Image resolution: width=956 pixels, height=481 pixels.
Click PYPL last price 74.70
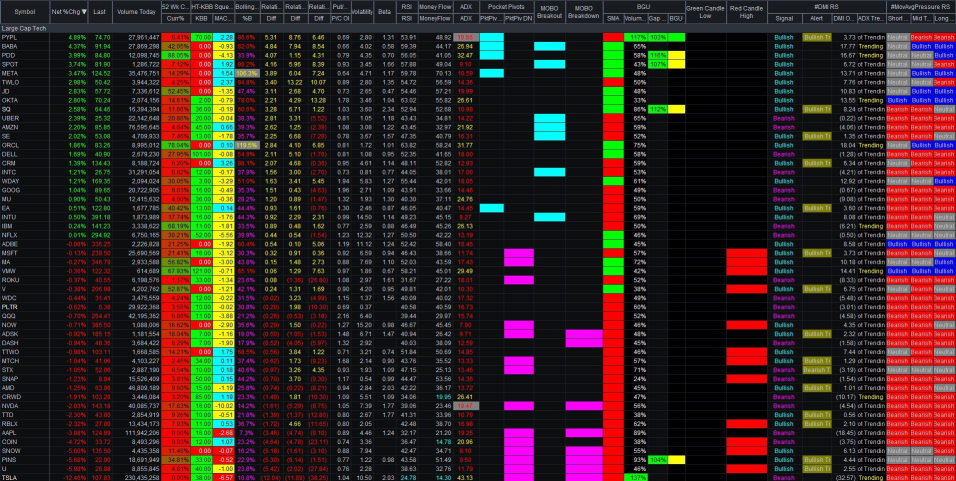(100, 38)
